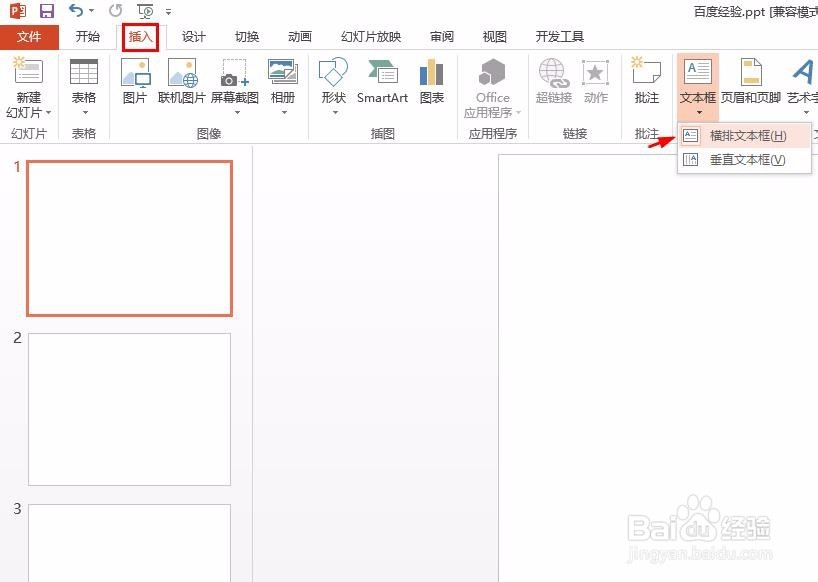Expand the 相册 dropdown arrow
The image size is (818, 582).
pyautogui.click(x=284, y=112)
